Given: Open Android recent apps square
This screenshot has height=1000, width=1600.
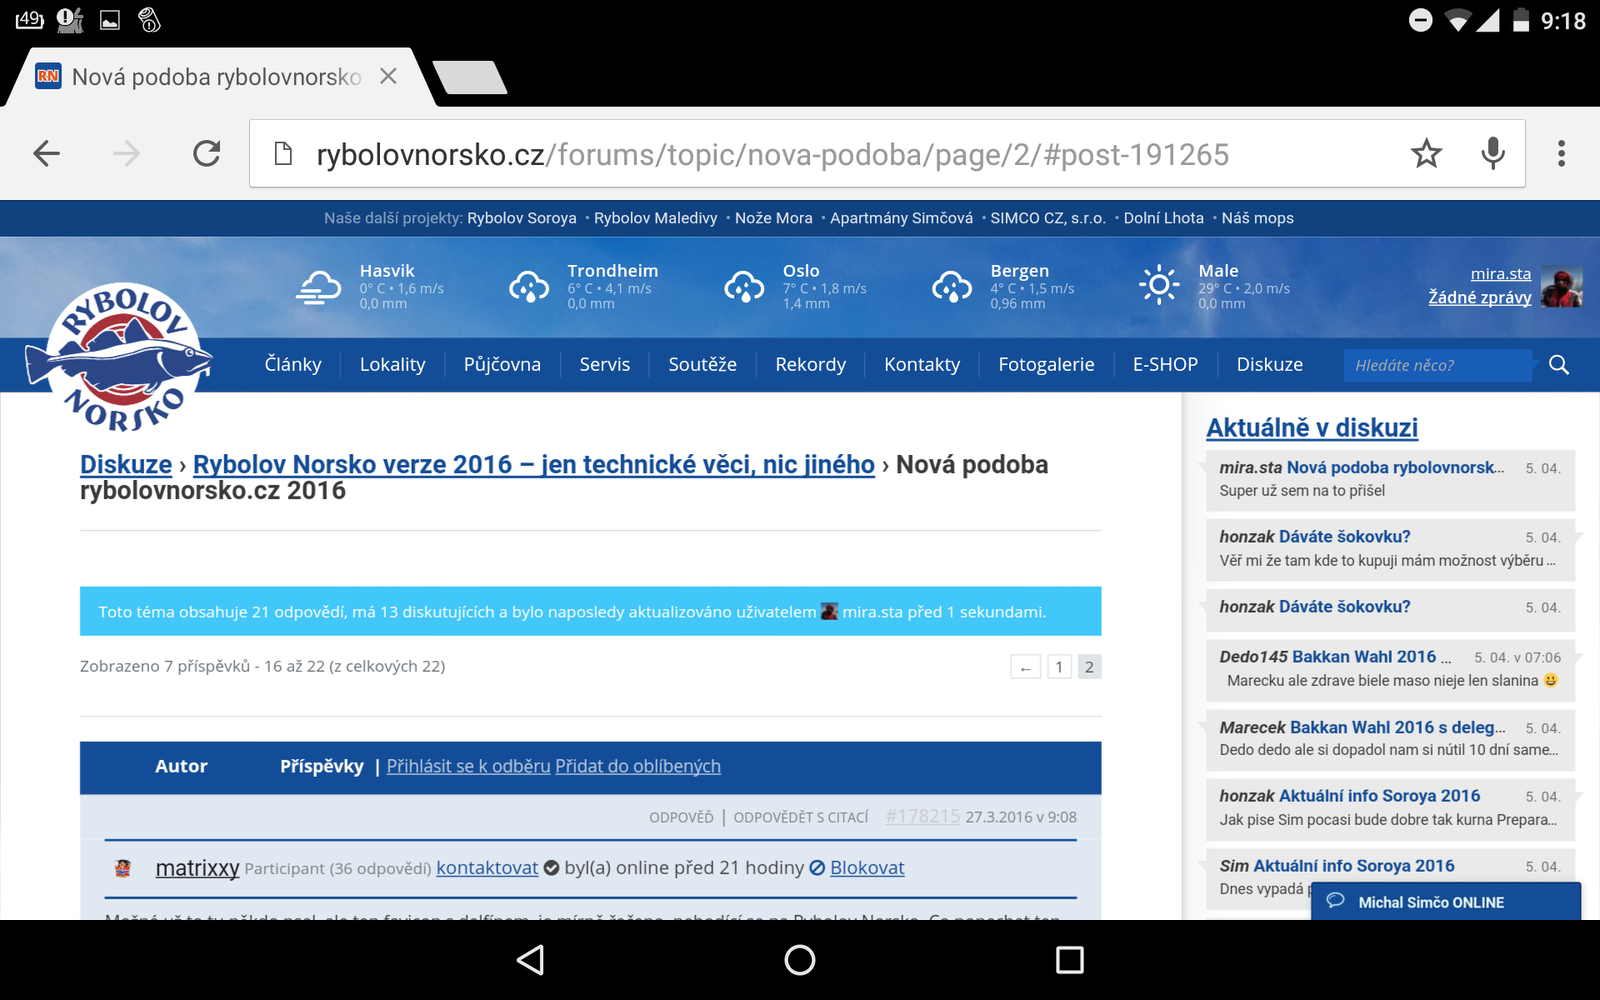Looking at the screenshot, I should click(1069, 960).
